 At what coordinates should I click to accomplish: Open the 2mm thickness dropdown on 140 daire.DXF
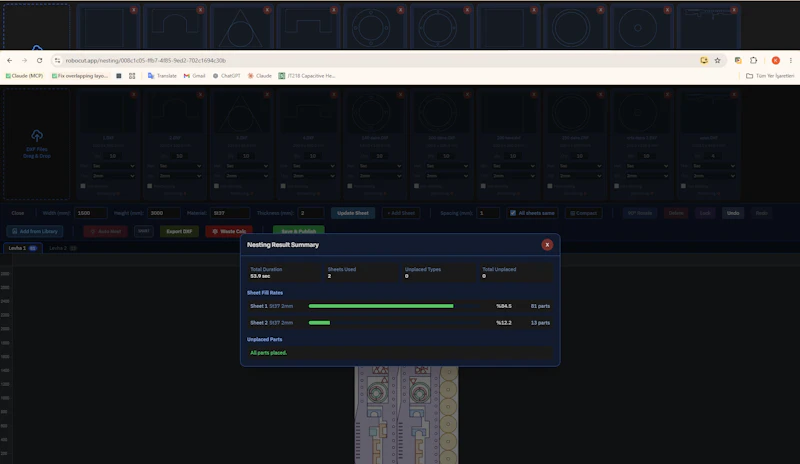point(380,176)
